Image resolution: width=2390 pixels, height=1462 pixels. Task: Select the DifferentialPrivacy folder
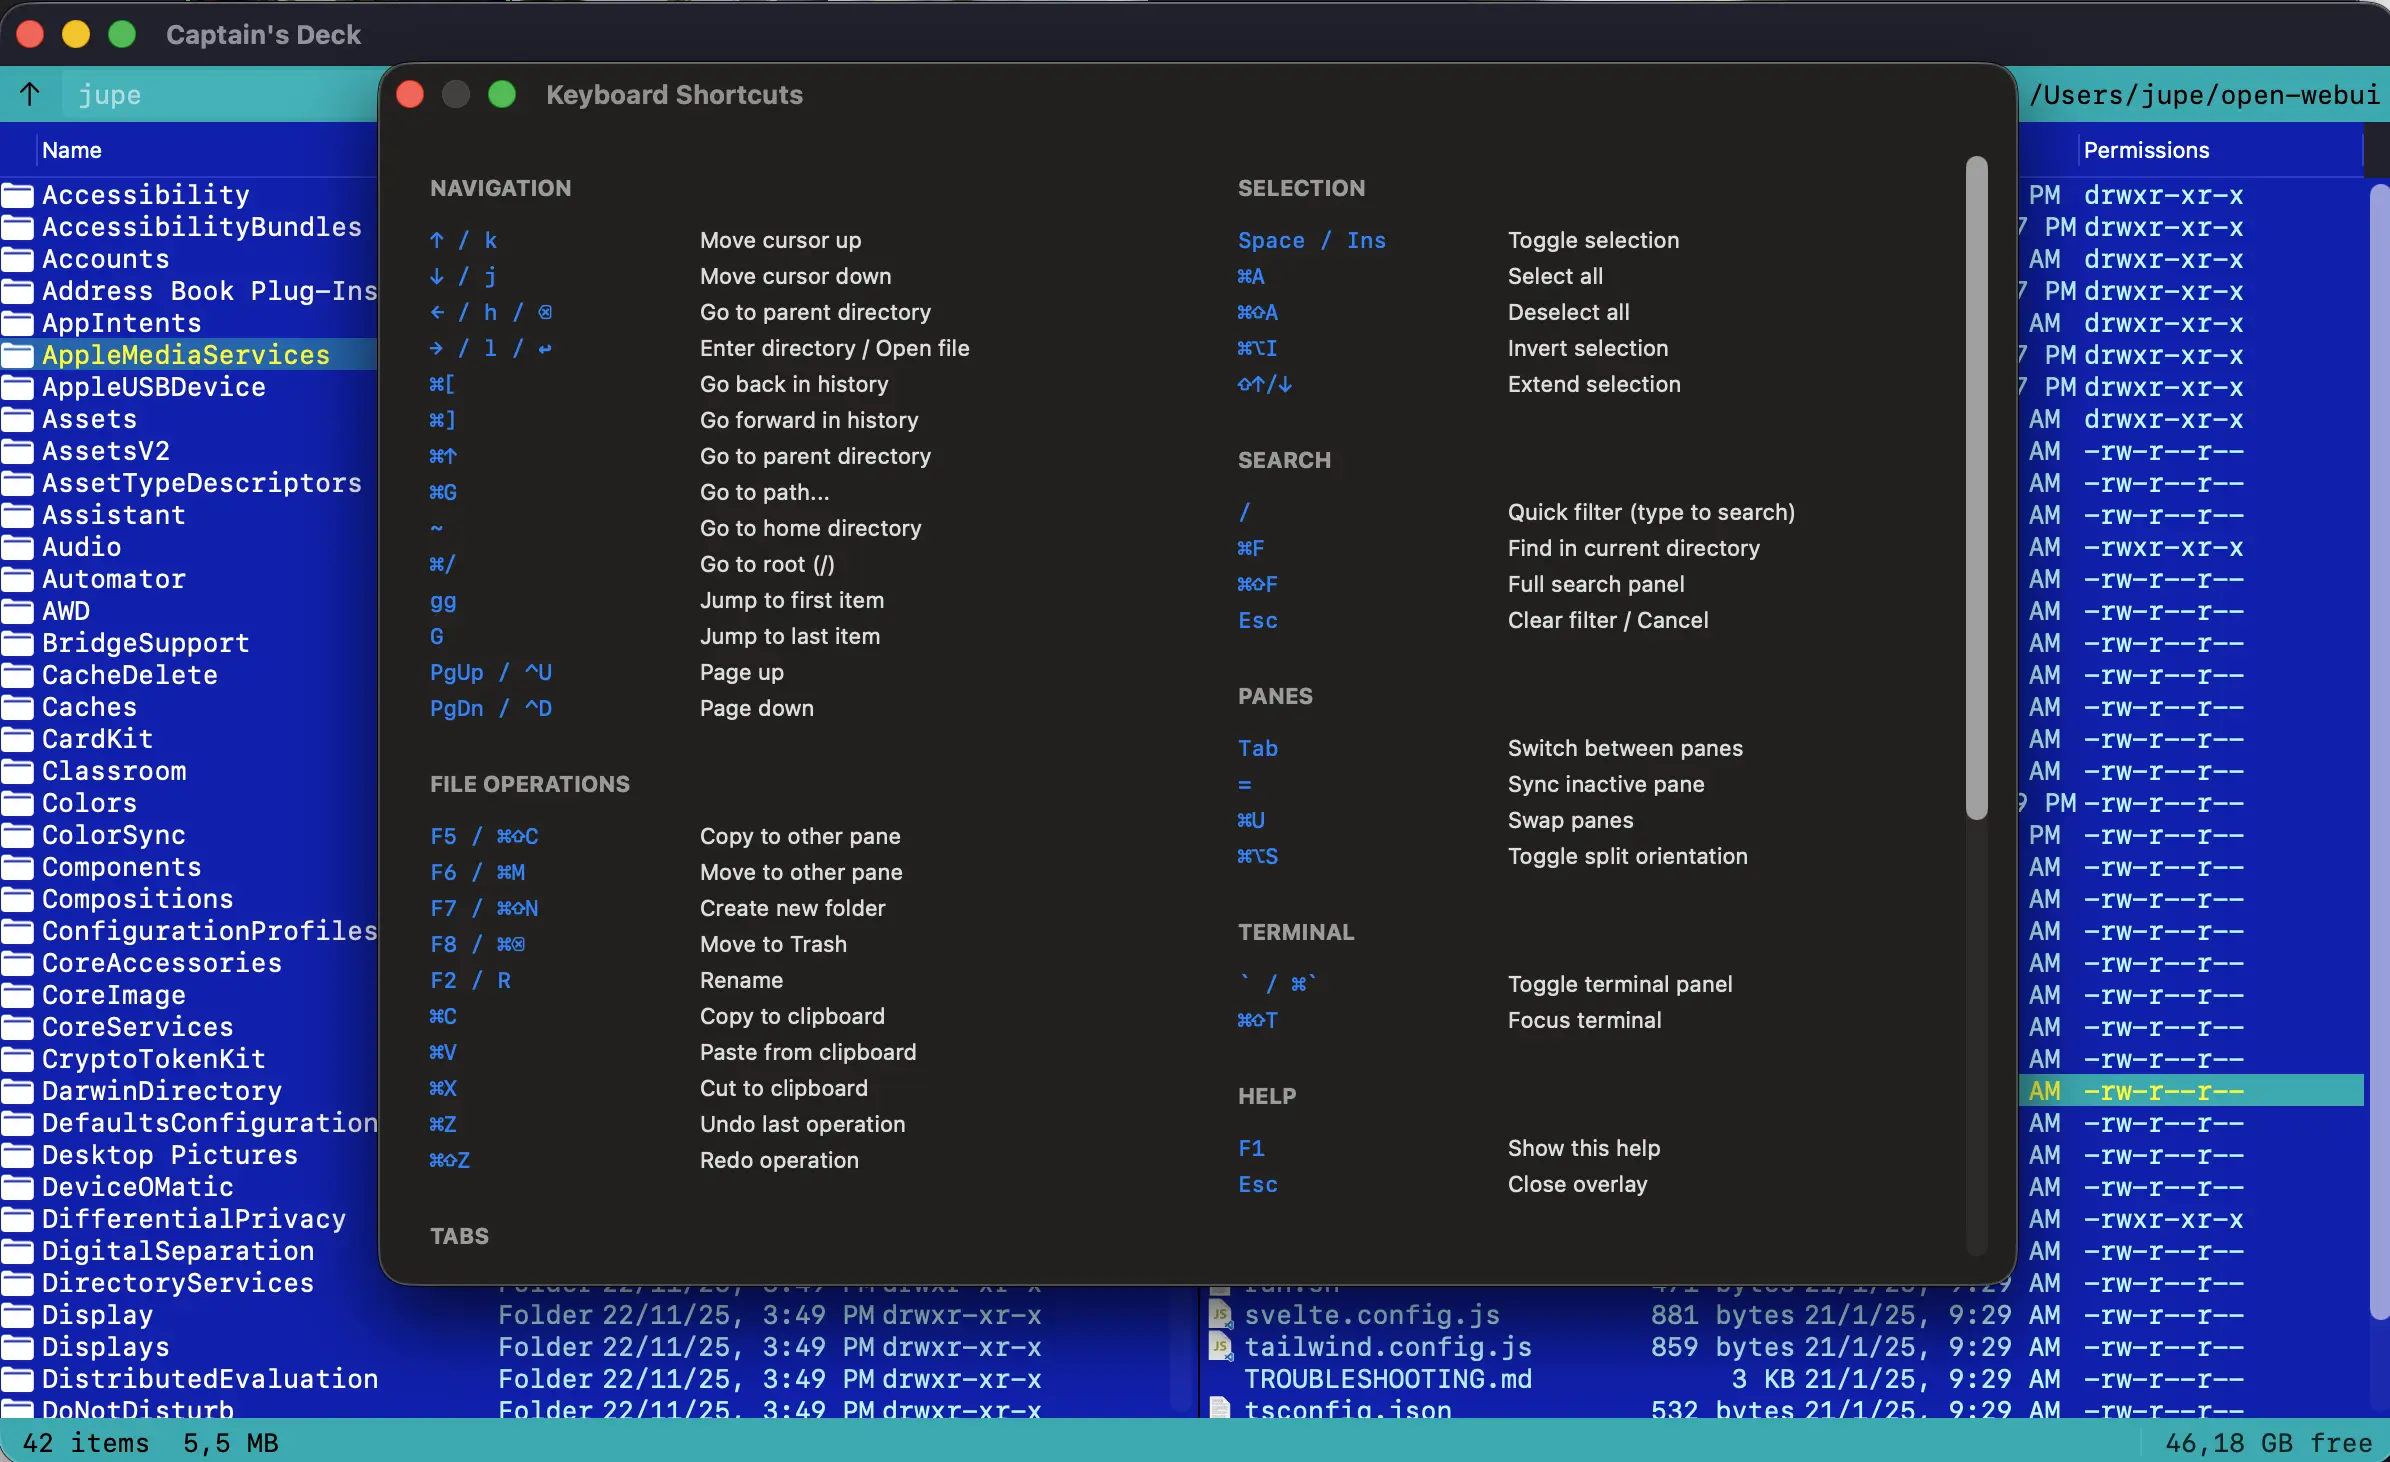194,1219
